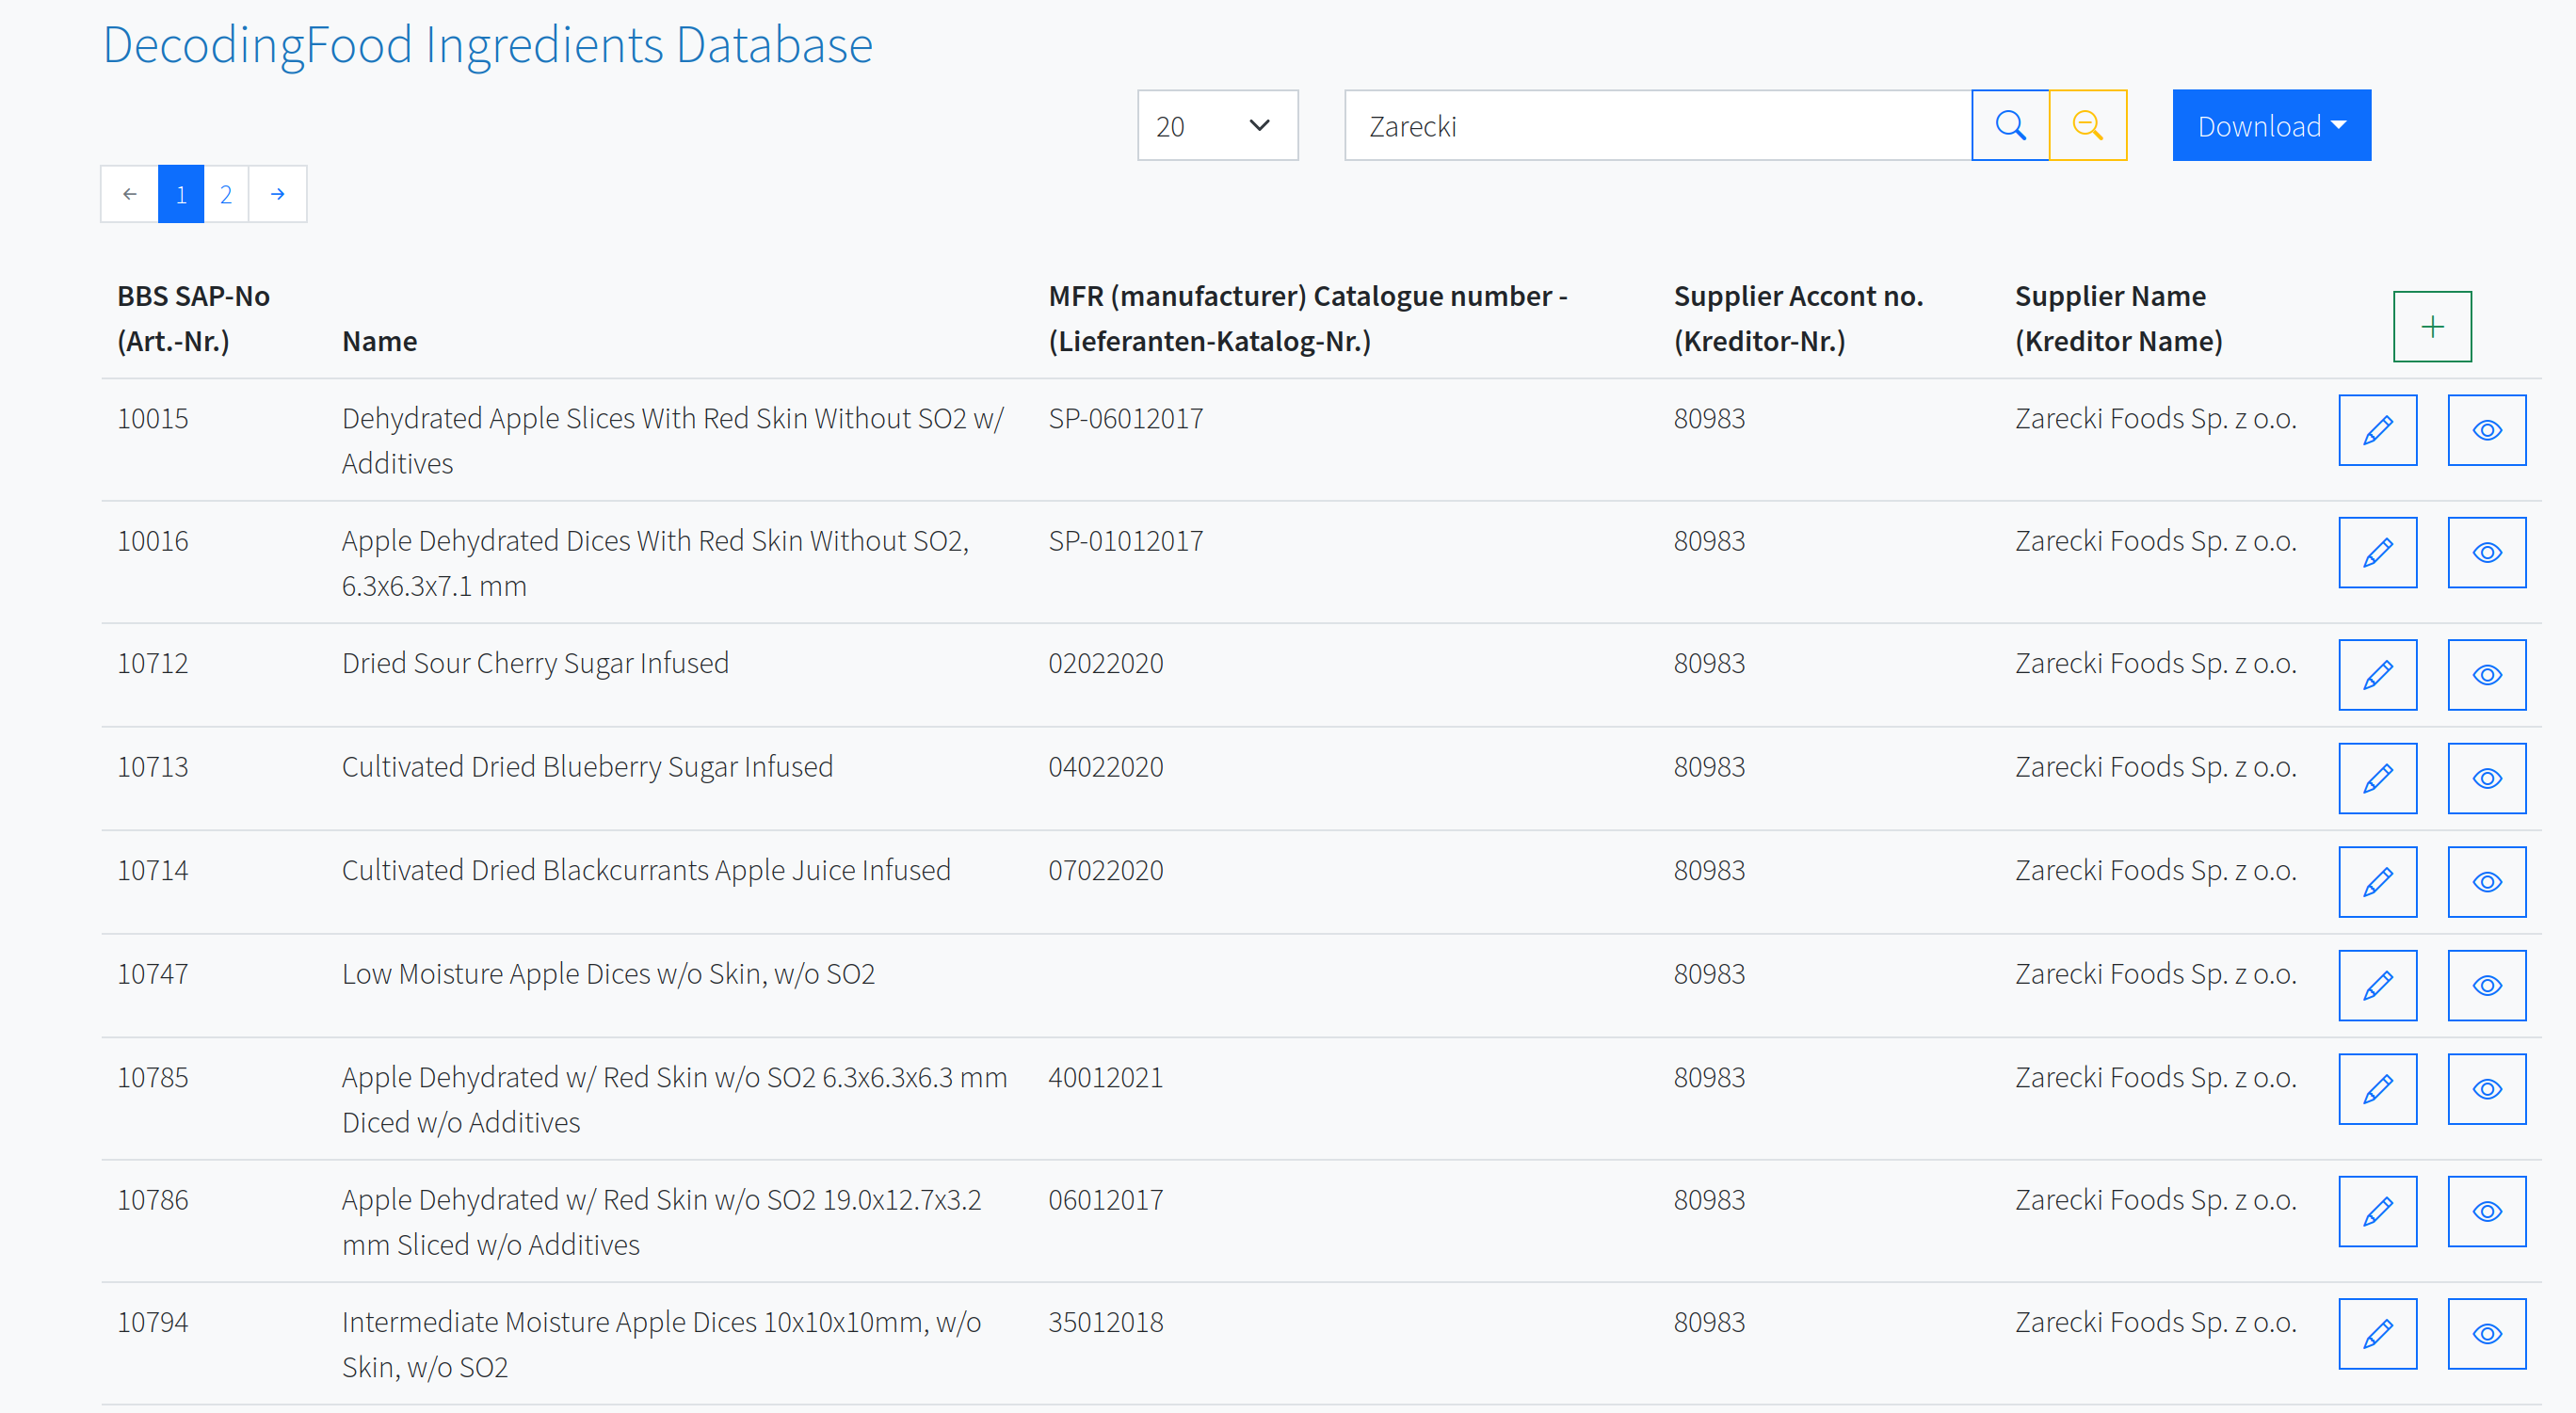This screenshot has height=1413, width=2576.
Task: Click the DecodingFood Ingredients Database title
Action: coord(488,45)
